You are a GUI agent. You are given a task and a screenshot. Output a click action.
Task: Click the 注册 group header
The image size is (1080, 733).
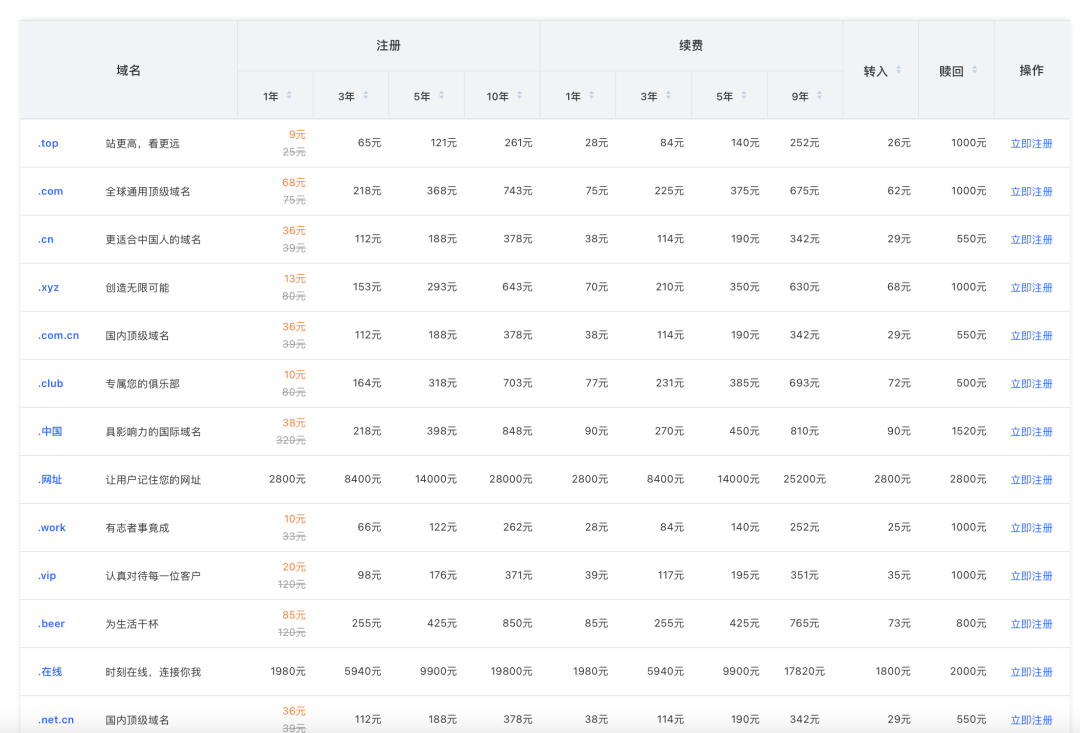[388, 45]
